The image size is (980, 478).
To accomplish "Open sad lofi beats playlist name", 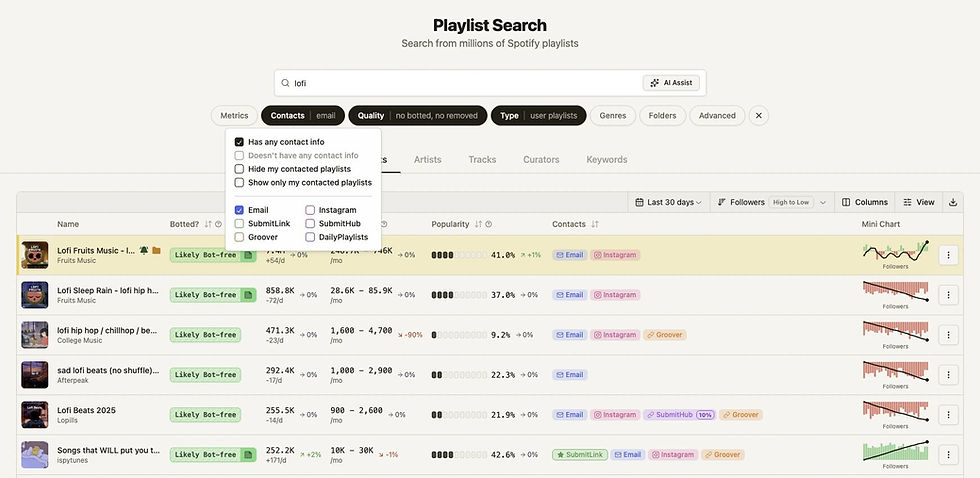I will coord(108,371).
